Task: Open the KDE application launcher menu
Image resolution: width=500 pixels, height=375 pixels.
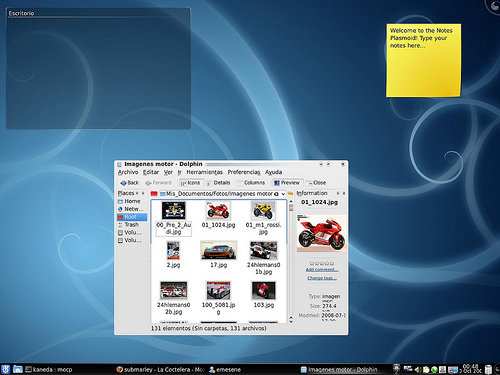Action: (x=6, y=369)
